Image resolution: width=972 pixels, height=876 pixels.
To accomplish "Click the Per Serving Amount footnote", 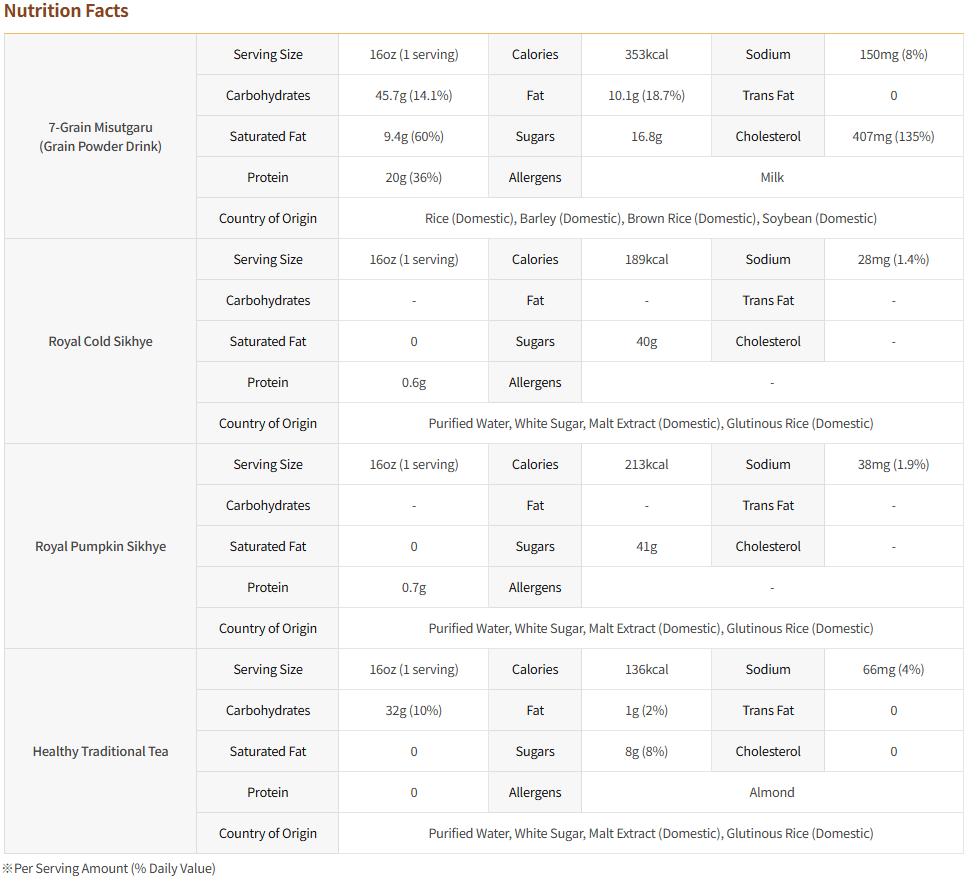I will click(109, 868).
